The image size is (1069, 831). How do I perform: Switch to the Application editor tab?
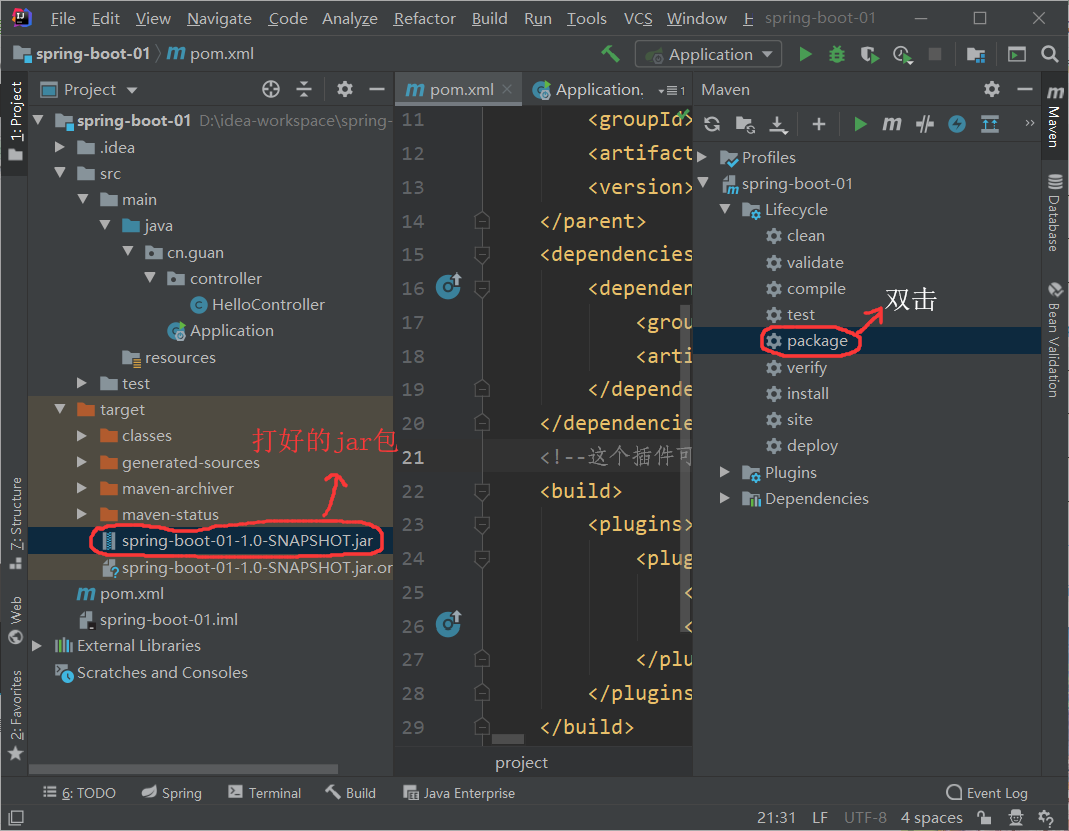click(588, 89)
